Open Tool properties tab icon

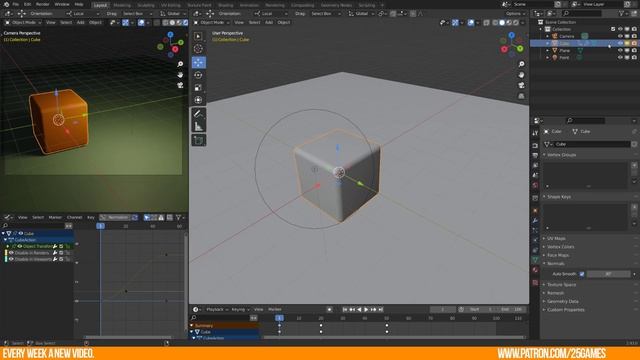[x=535, y=133]
